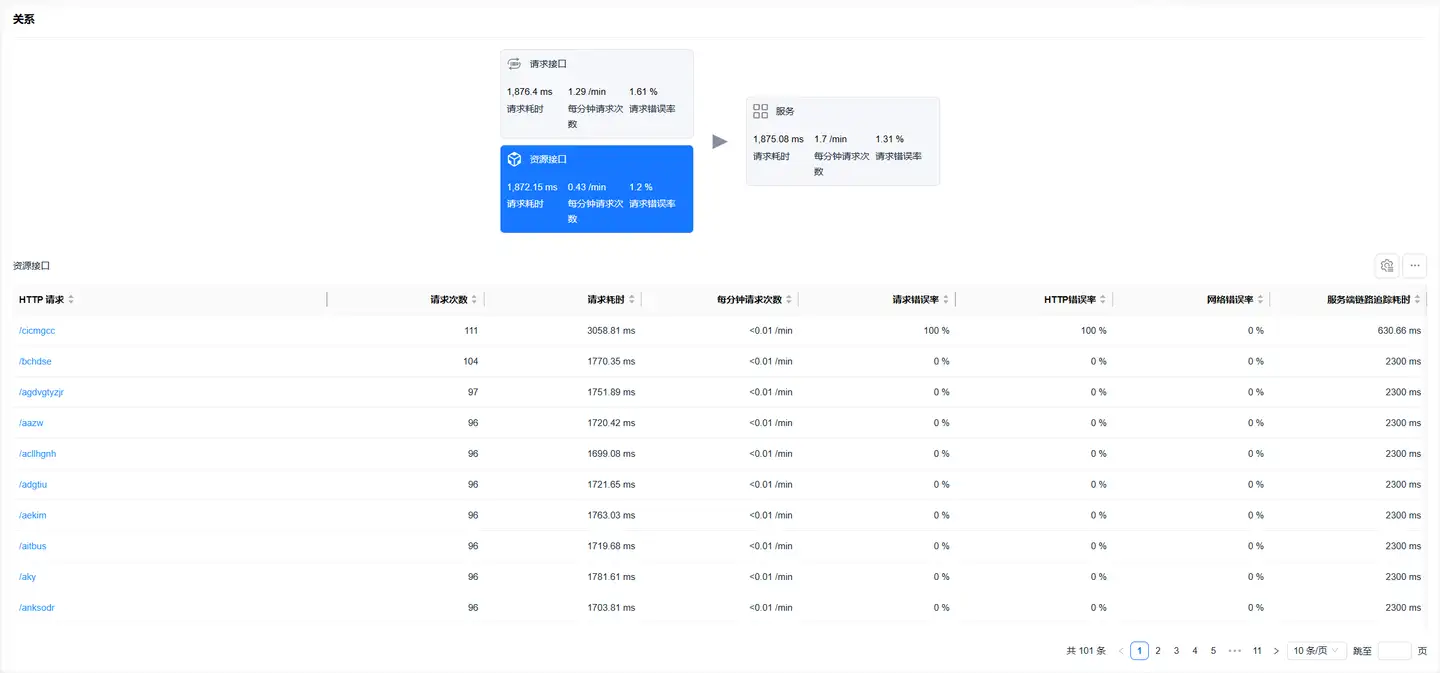
Task: Open the /agdvgtyzjr request link
Action: pyautogui.click(x=41, y=392)
